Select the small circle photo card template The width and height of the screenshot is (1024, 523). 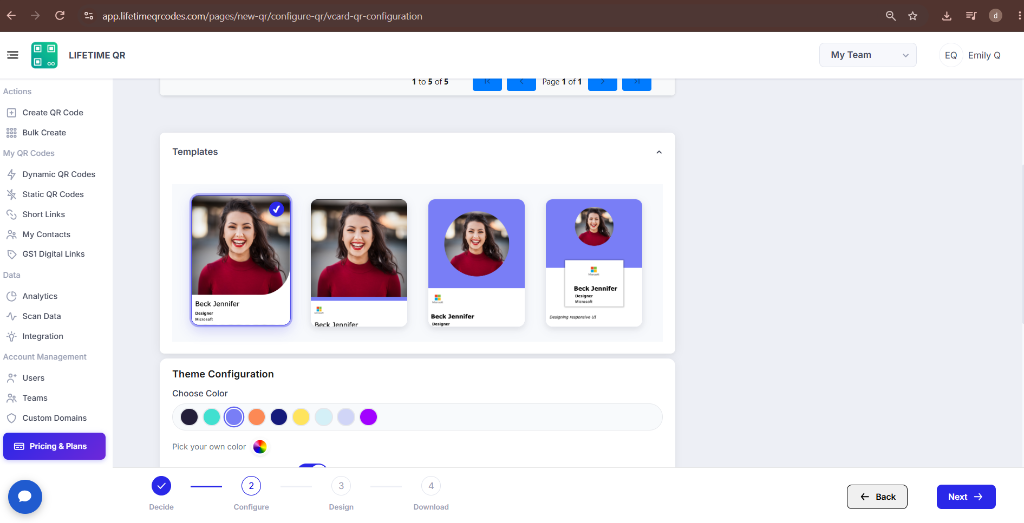pyautogui.click(x=594, y=263)
